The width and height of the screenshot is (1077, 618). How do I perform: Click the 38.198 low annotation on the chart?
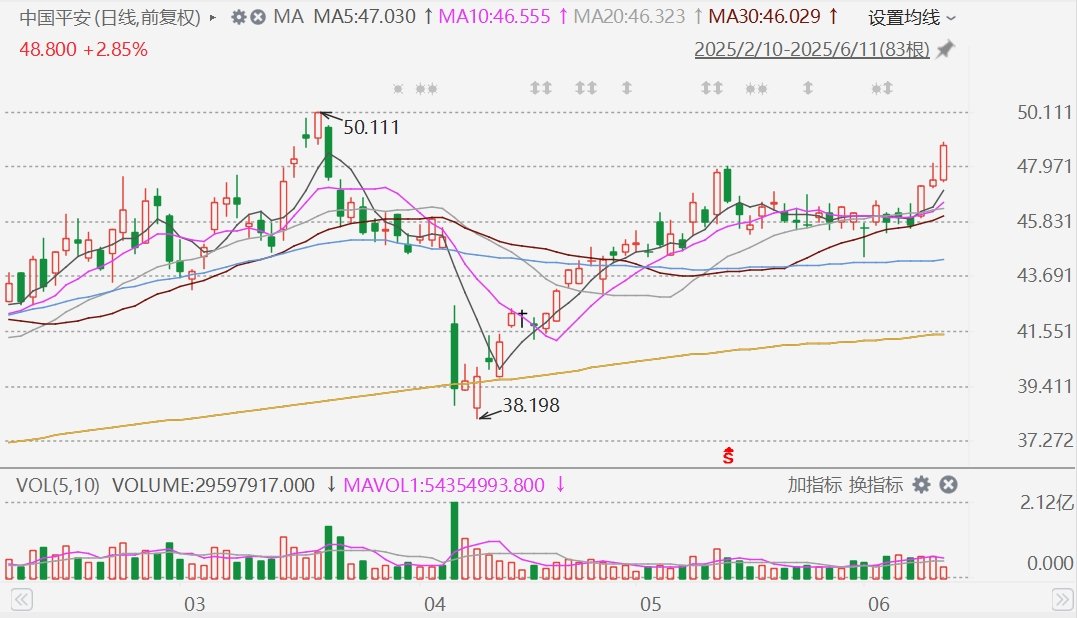coord(531,405)
